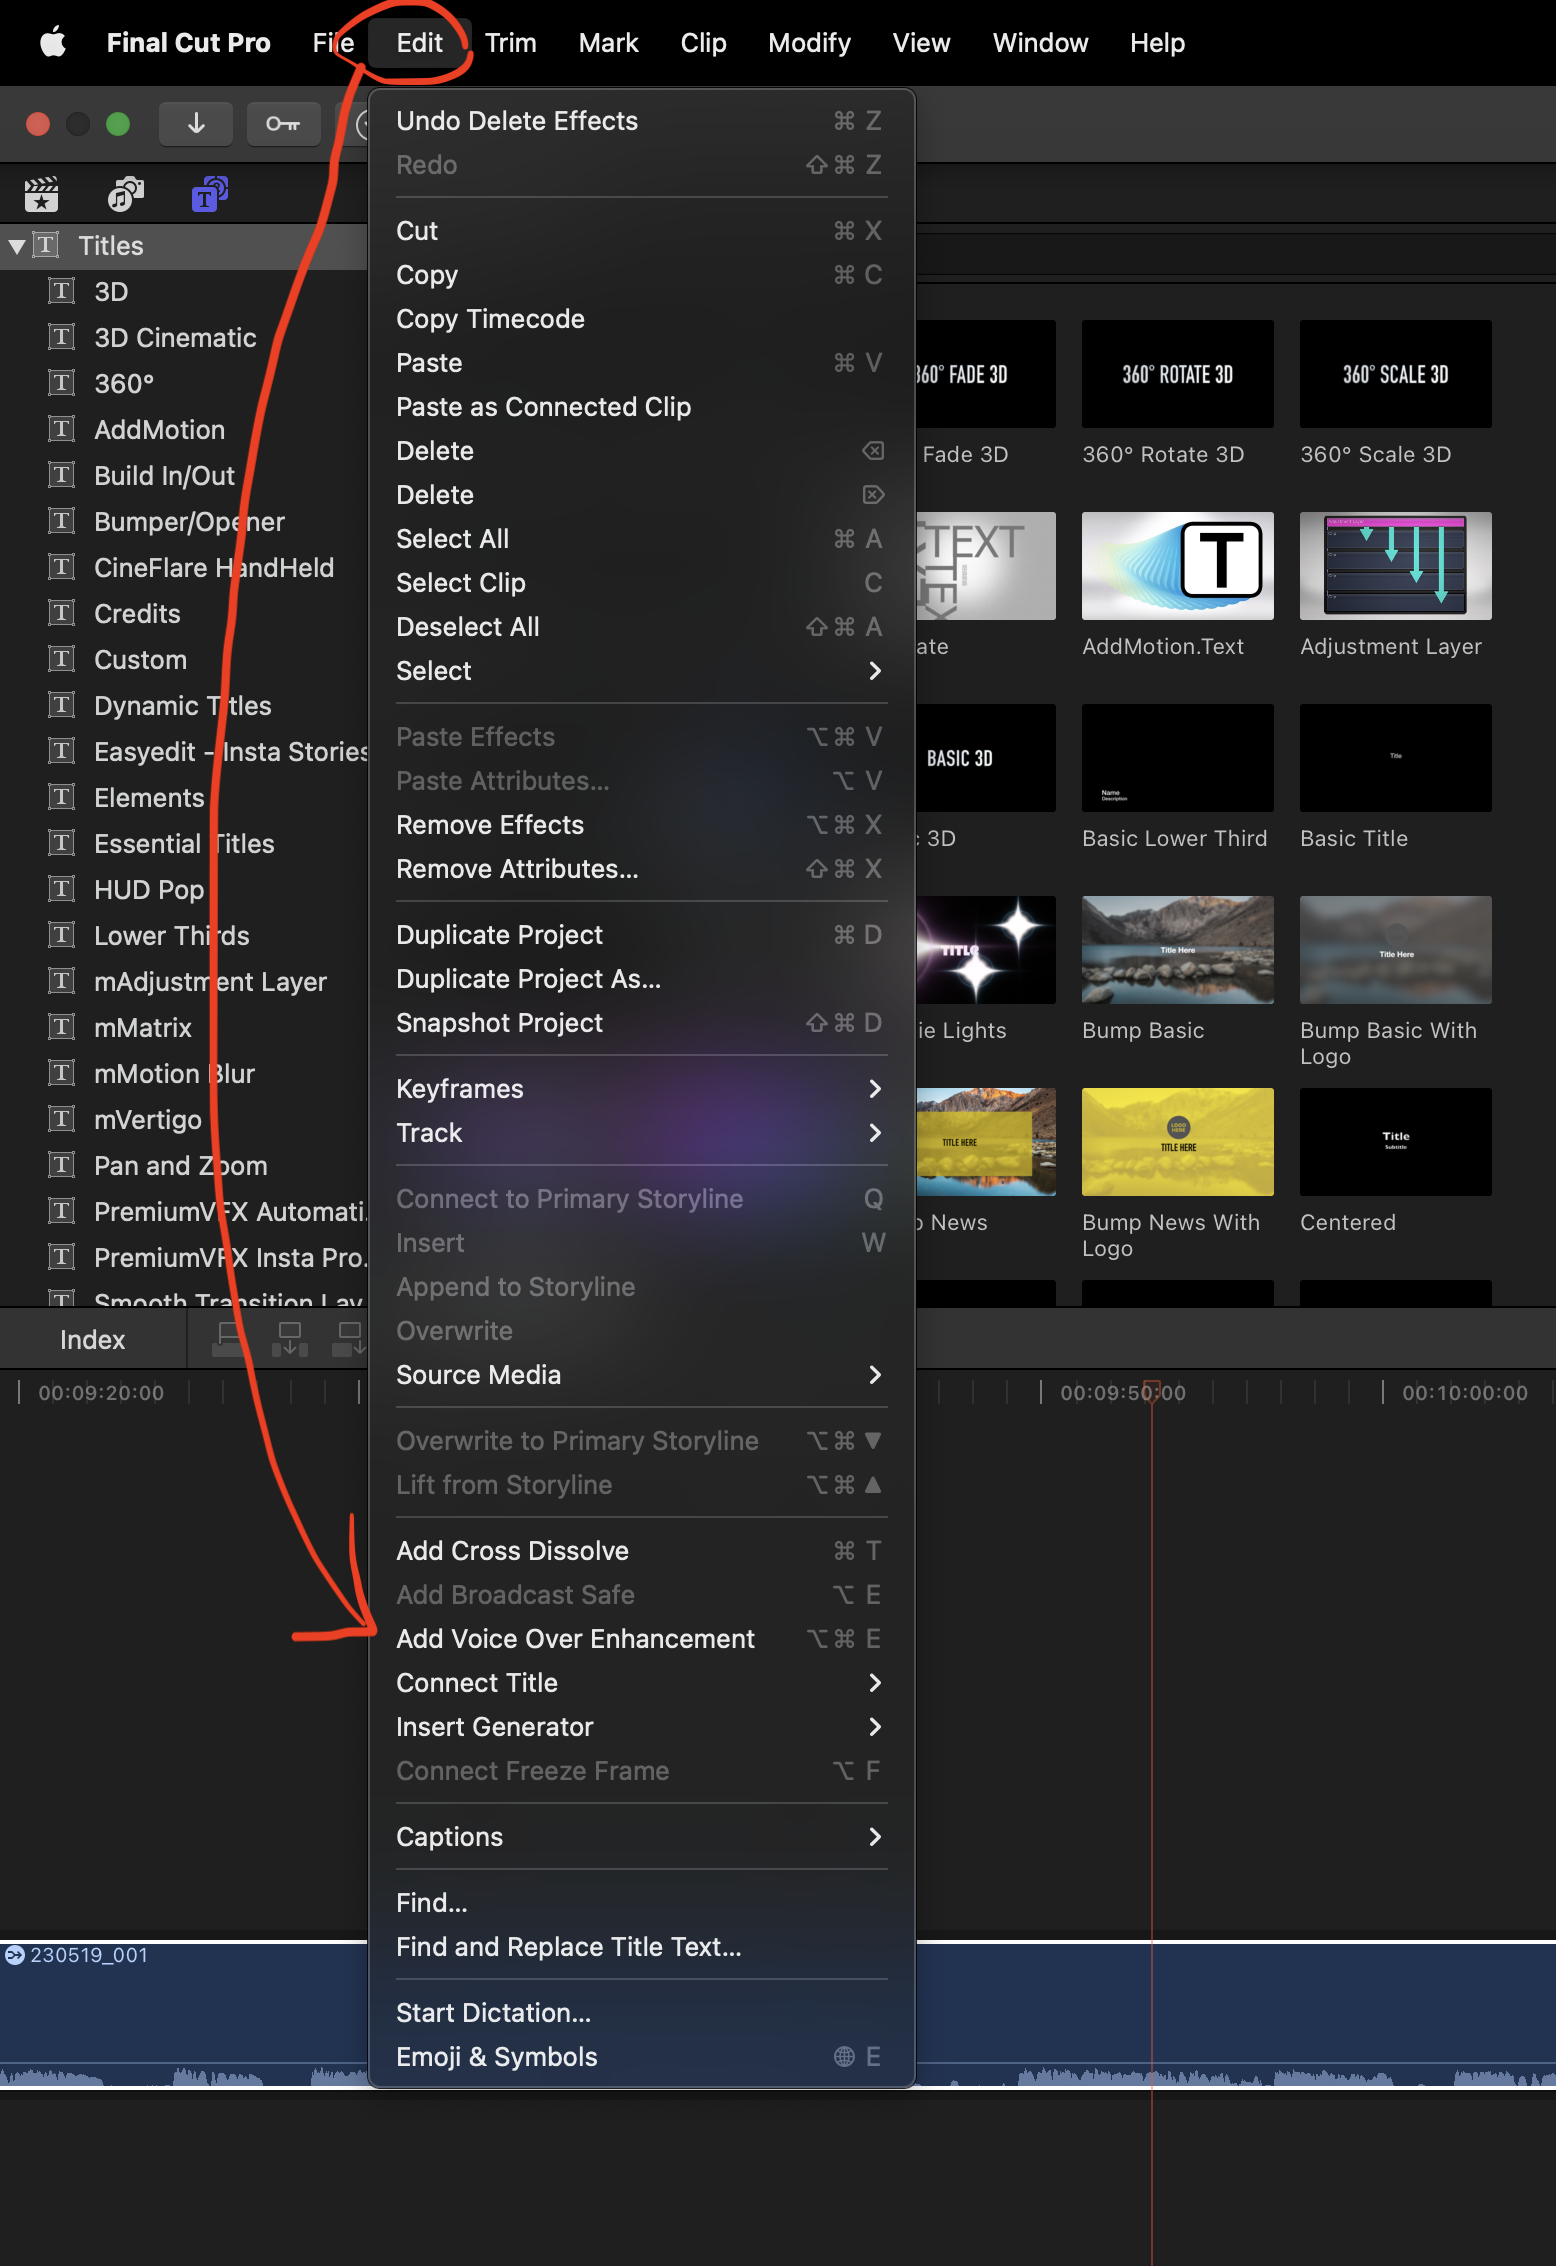1556x2266 pixels.
Task: Select the Centered title thumbnail
Action: pyautogui.click(x=1396, y=1142)
